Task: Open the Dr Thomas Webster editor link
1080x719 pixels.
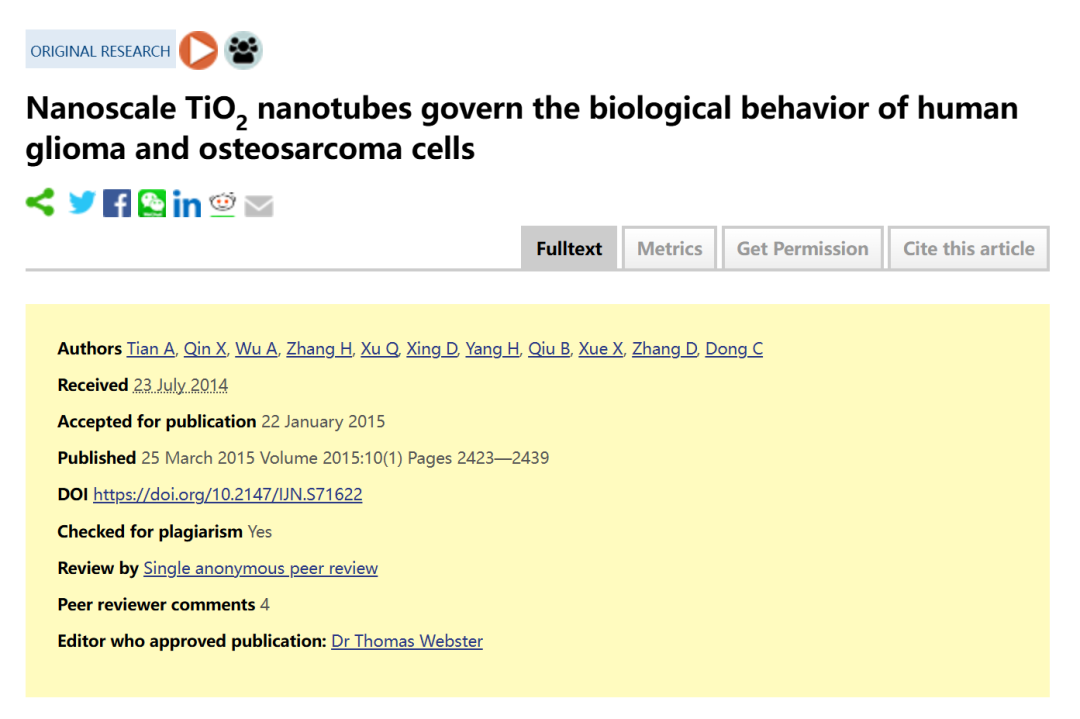Action: (x=407, y=641)
